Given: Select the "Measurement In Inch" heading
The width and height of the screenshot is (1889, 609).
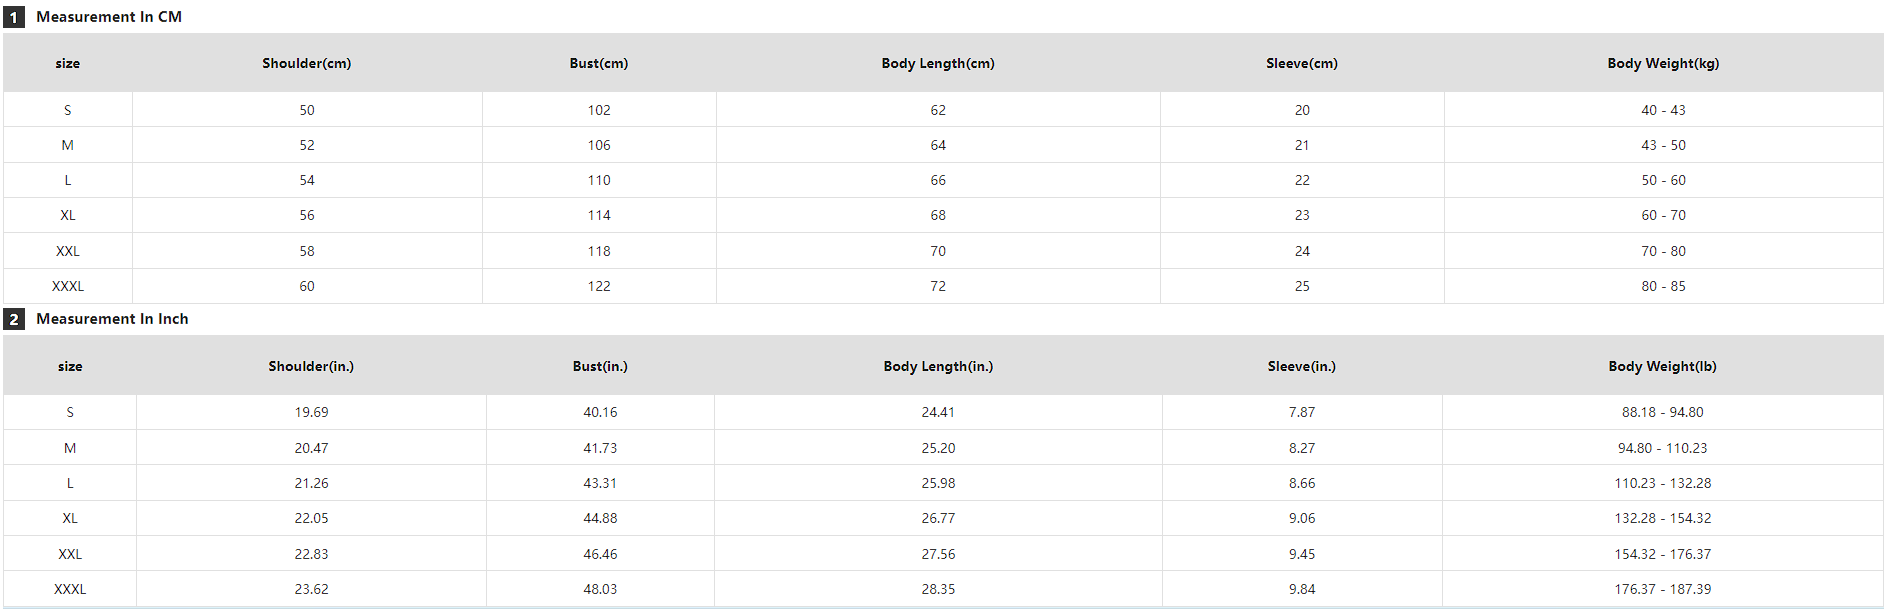Looking at the screenshot, I should pos(112,319).
